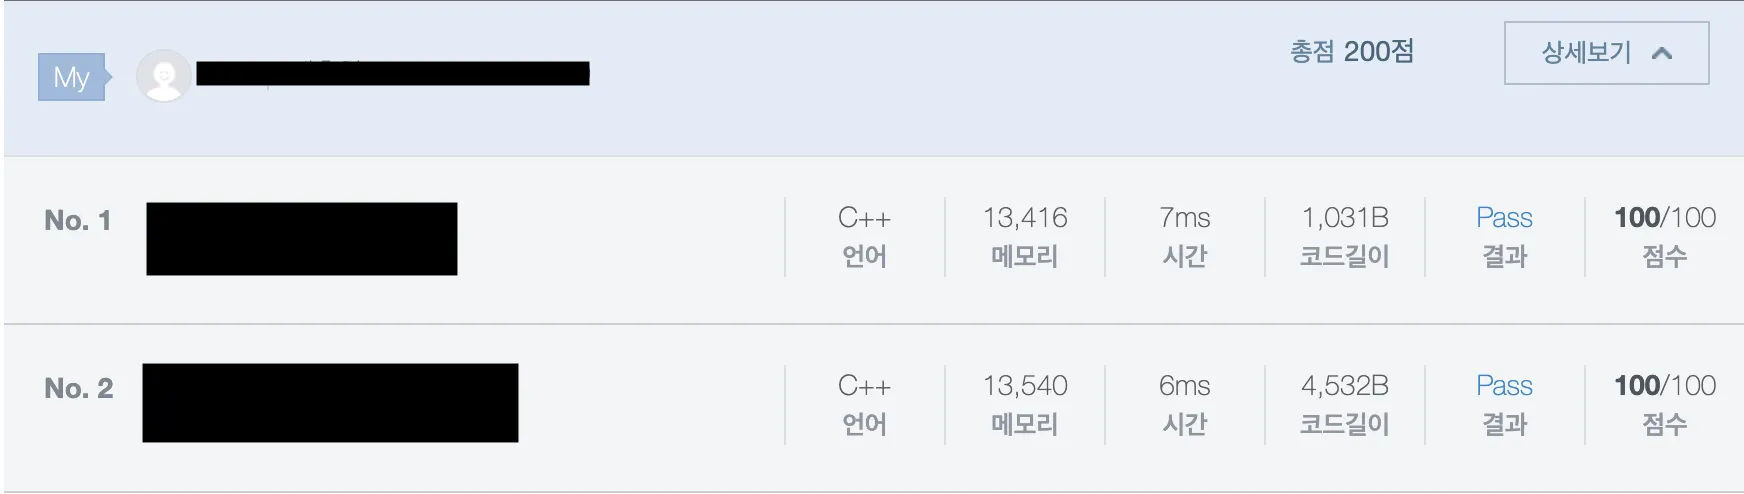Collapse details with the 상세보기 button
The width and height of the screenshot is (1744, 494).
[1605, 53]
